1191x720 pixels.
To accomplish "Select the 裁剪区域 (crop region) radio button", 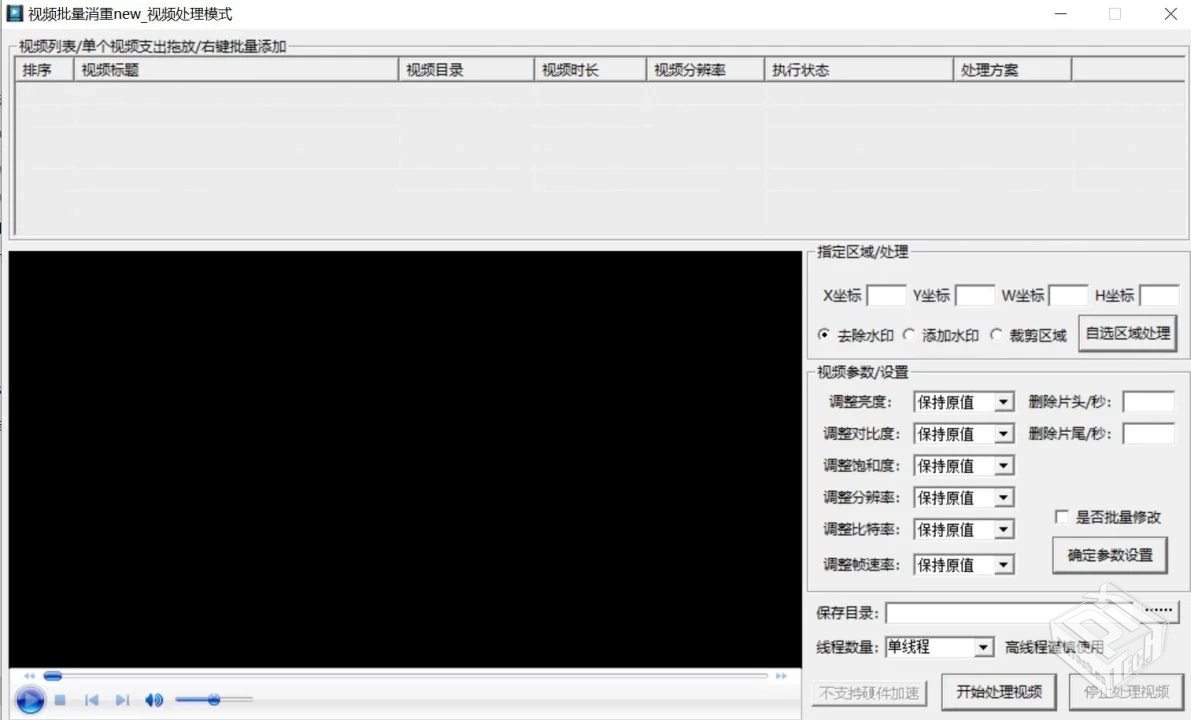I will click(996, 335).
